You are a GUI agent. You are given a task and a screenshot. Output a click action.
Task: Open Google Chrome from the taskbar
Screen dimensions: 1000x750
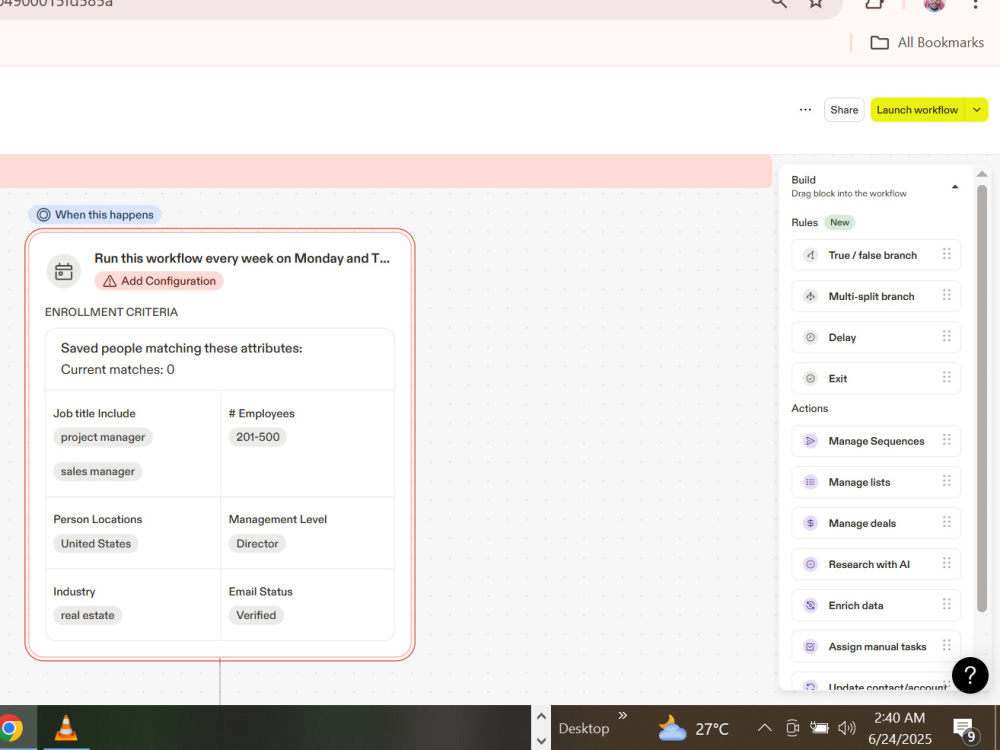[x=10, y=728]
